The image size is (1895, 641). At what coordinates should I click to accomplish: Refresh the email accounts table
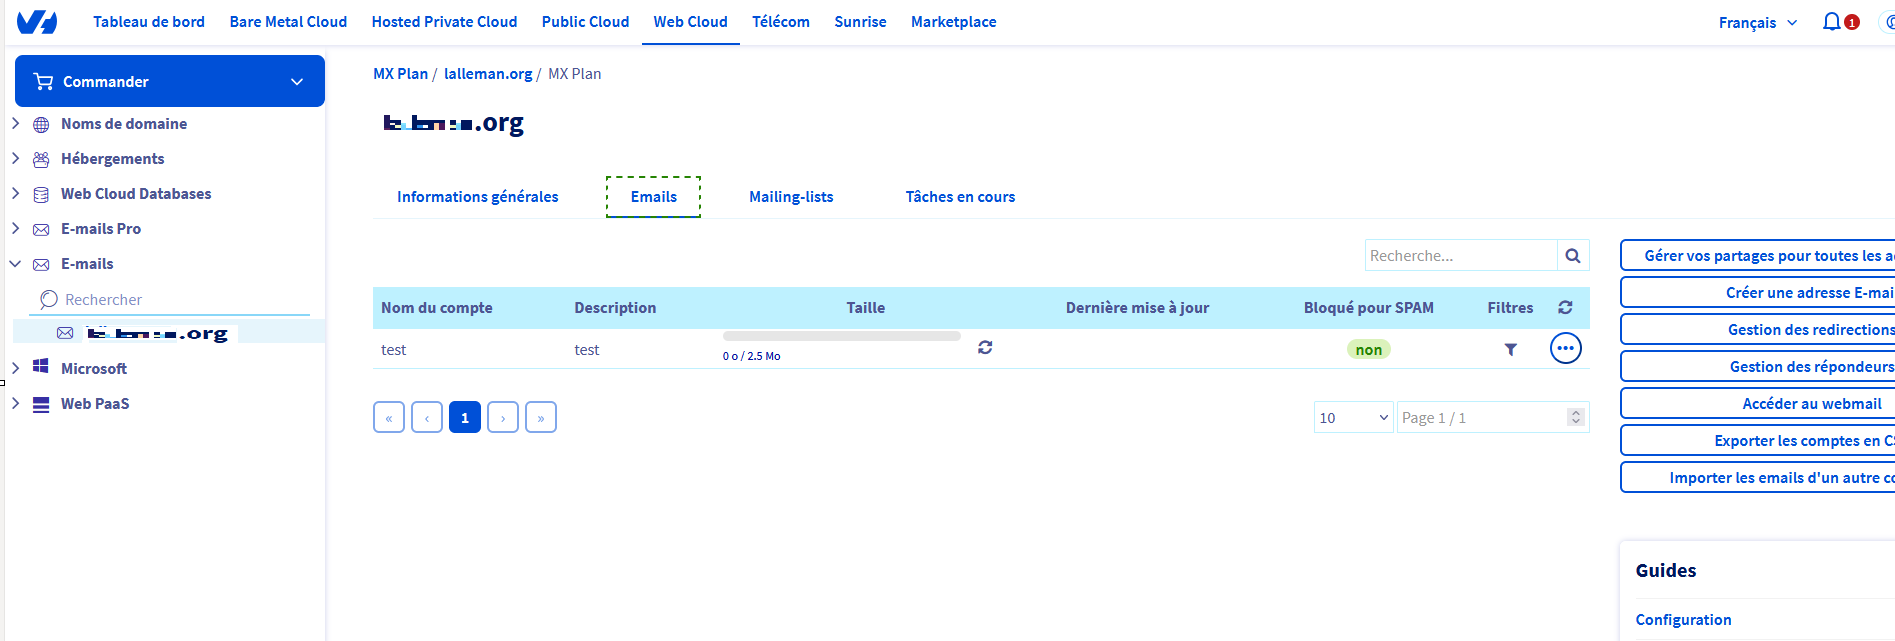(x=1565, y=308)
